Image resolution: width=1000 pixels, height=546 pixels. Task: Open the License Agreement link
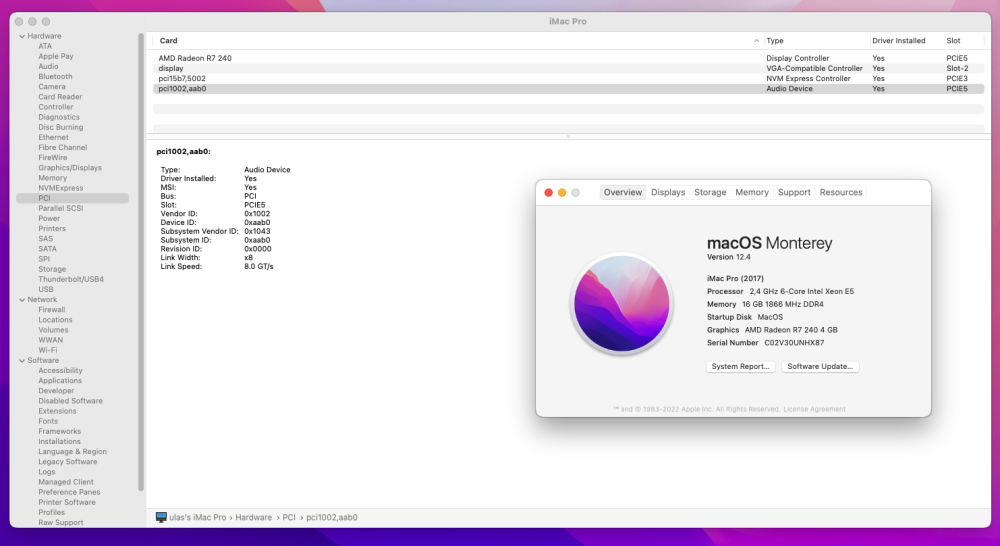[x=814, y=409]
